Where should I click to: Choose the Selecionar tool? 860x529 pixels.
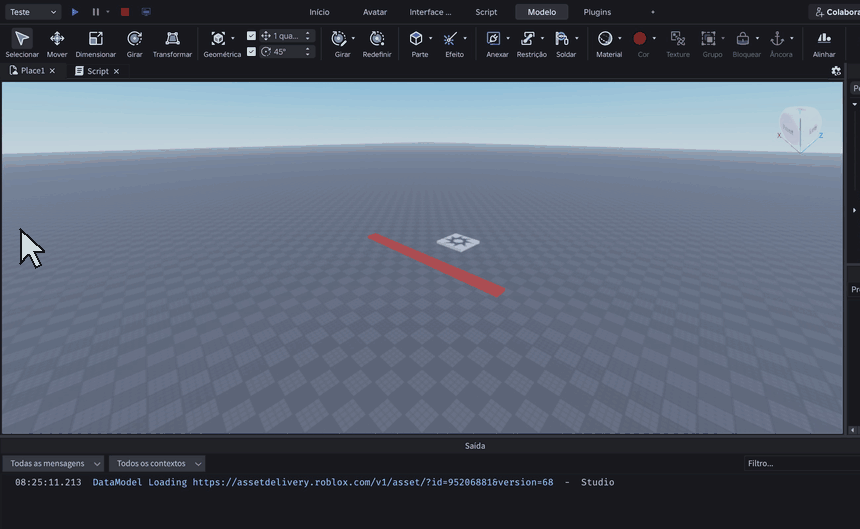[22, 43]
